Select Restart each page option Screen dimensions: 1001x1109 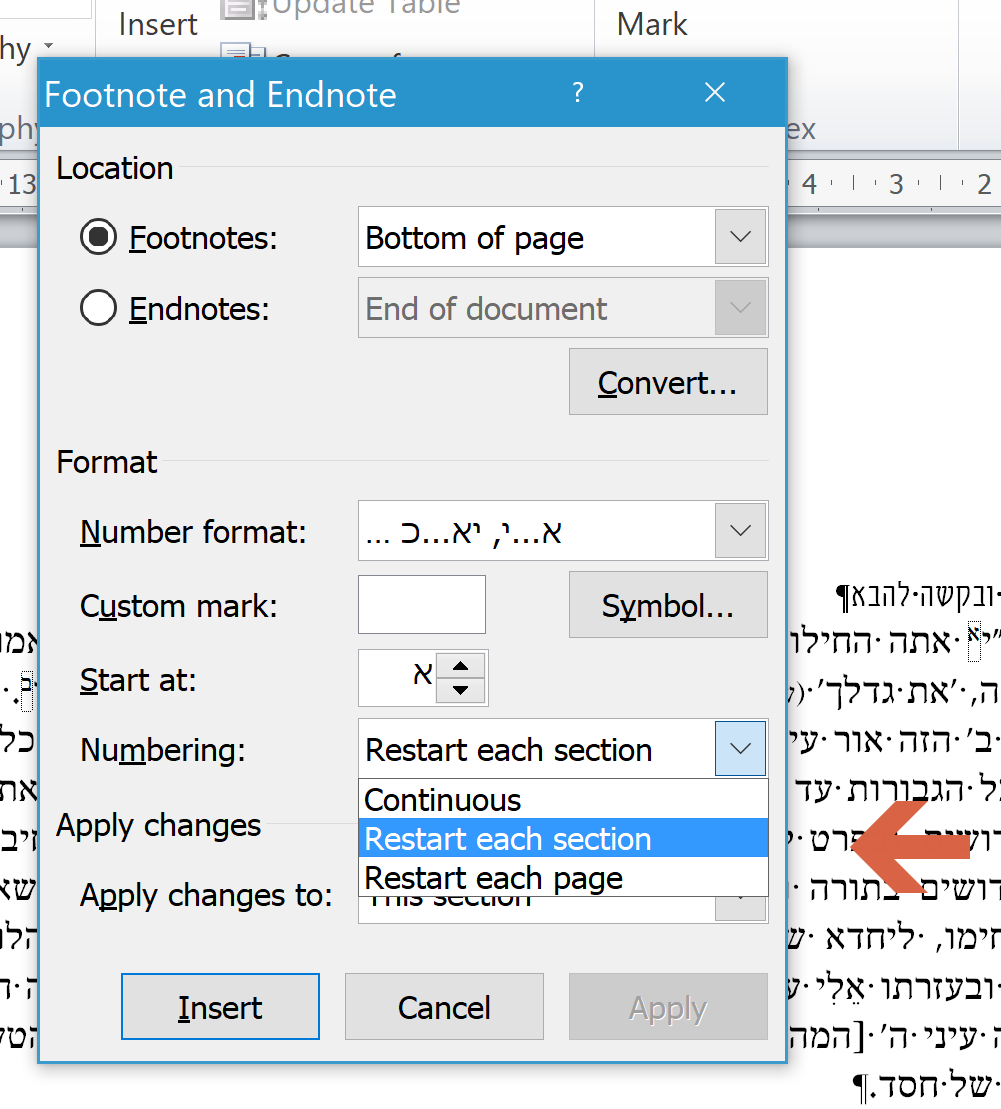[494, 878]
